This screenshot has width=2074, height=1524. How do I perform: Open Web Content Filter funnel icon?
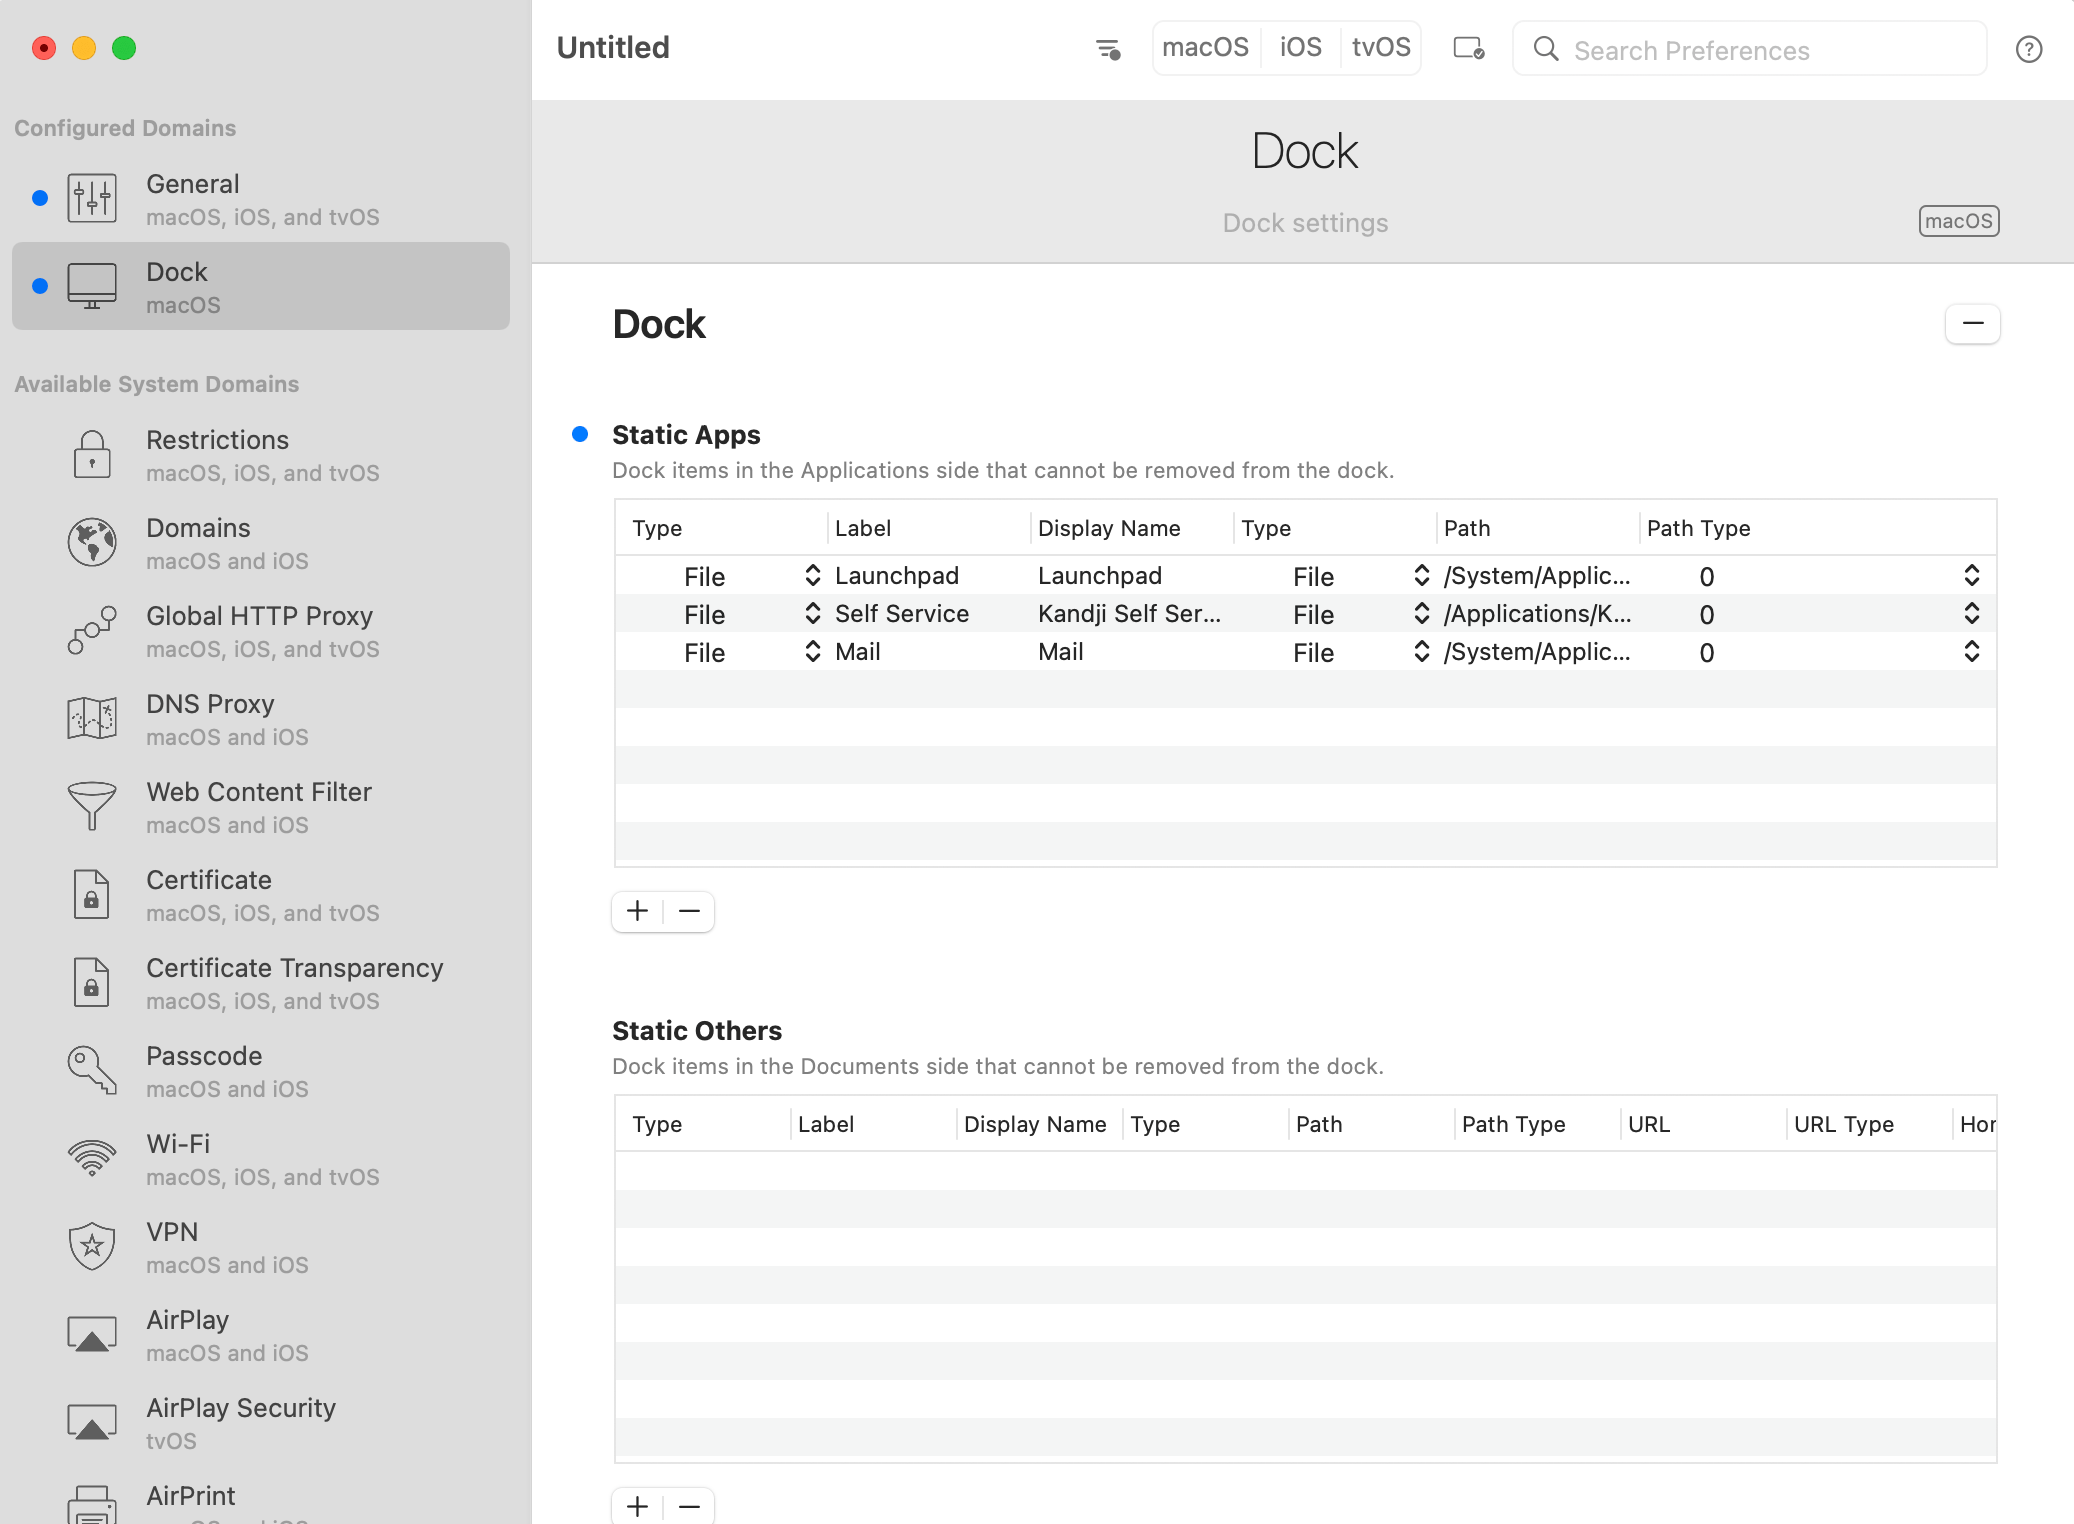tap(92, 806)
